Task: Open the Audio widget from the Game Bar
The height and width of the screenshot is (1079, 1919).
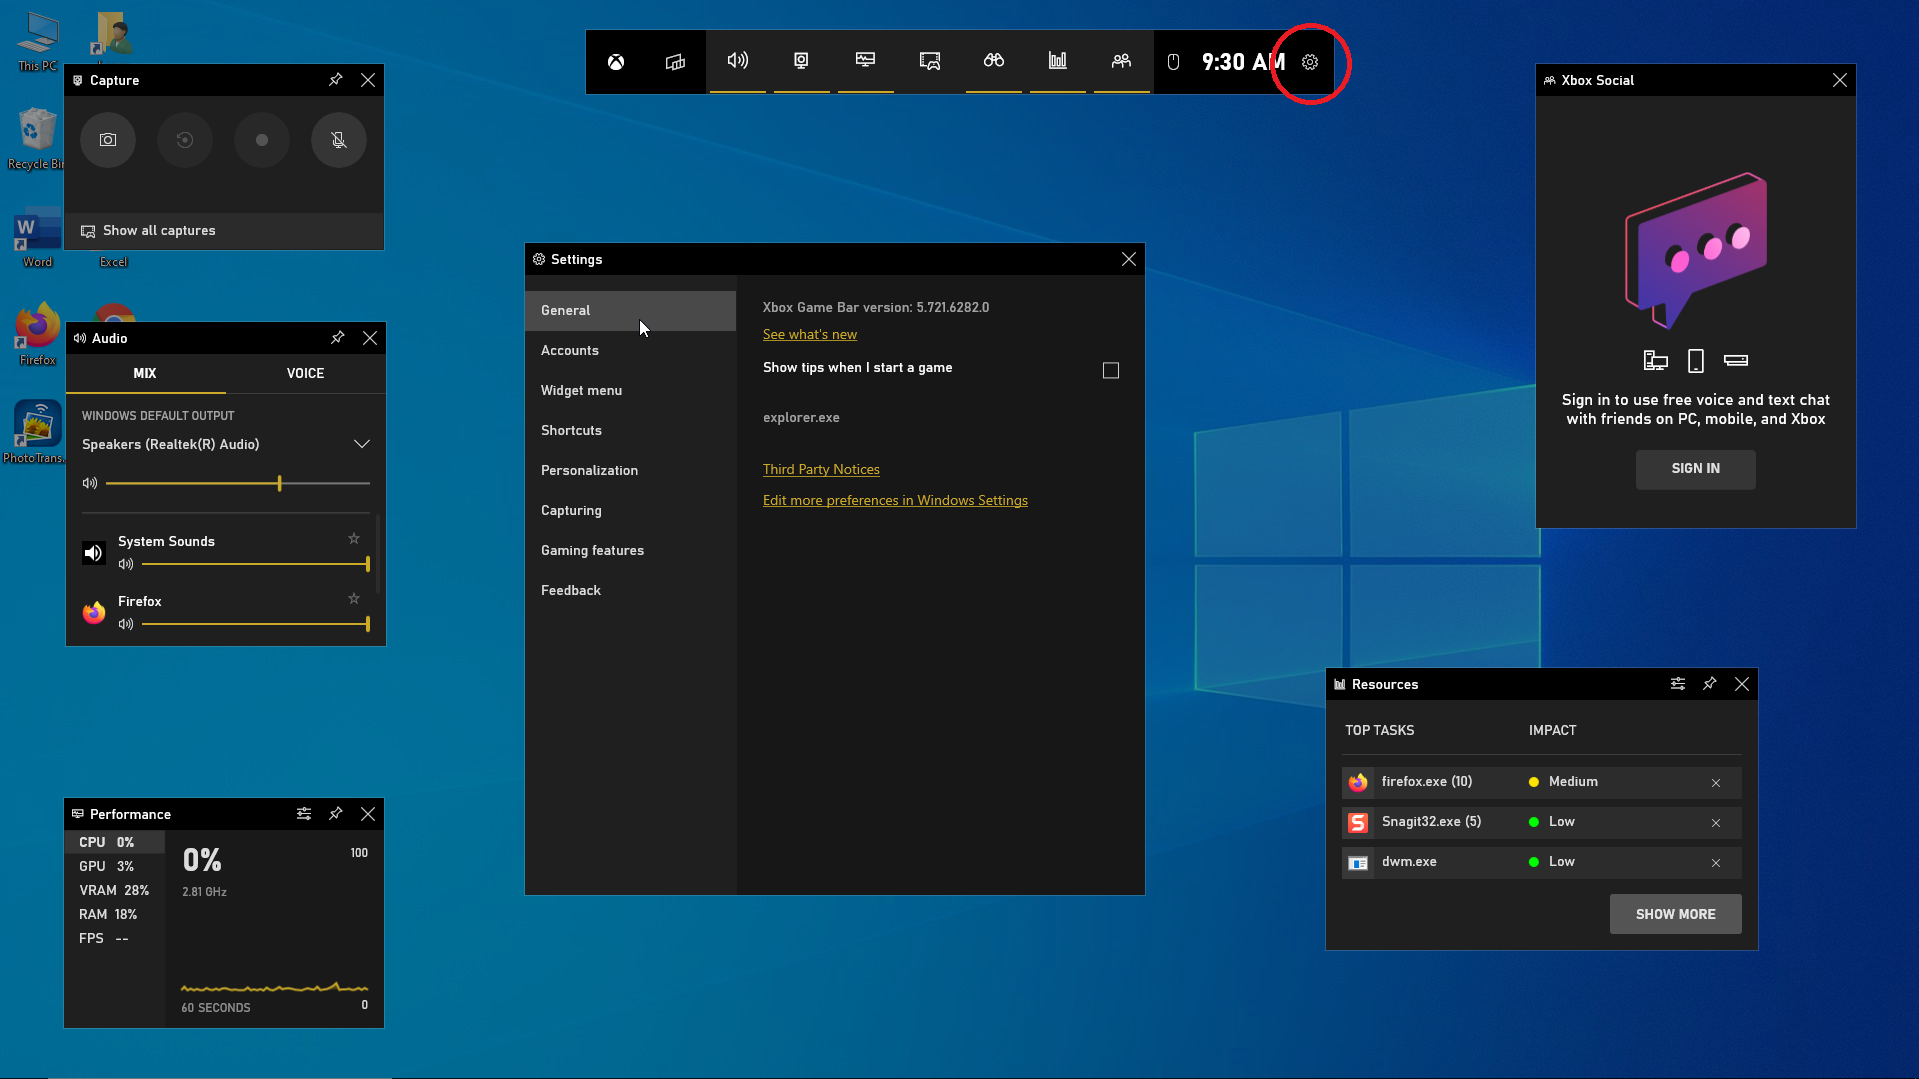Action: (738, 61)
